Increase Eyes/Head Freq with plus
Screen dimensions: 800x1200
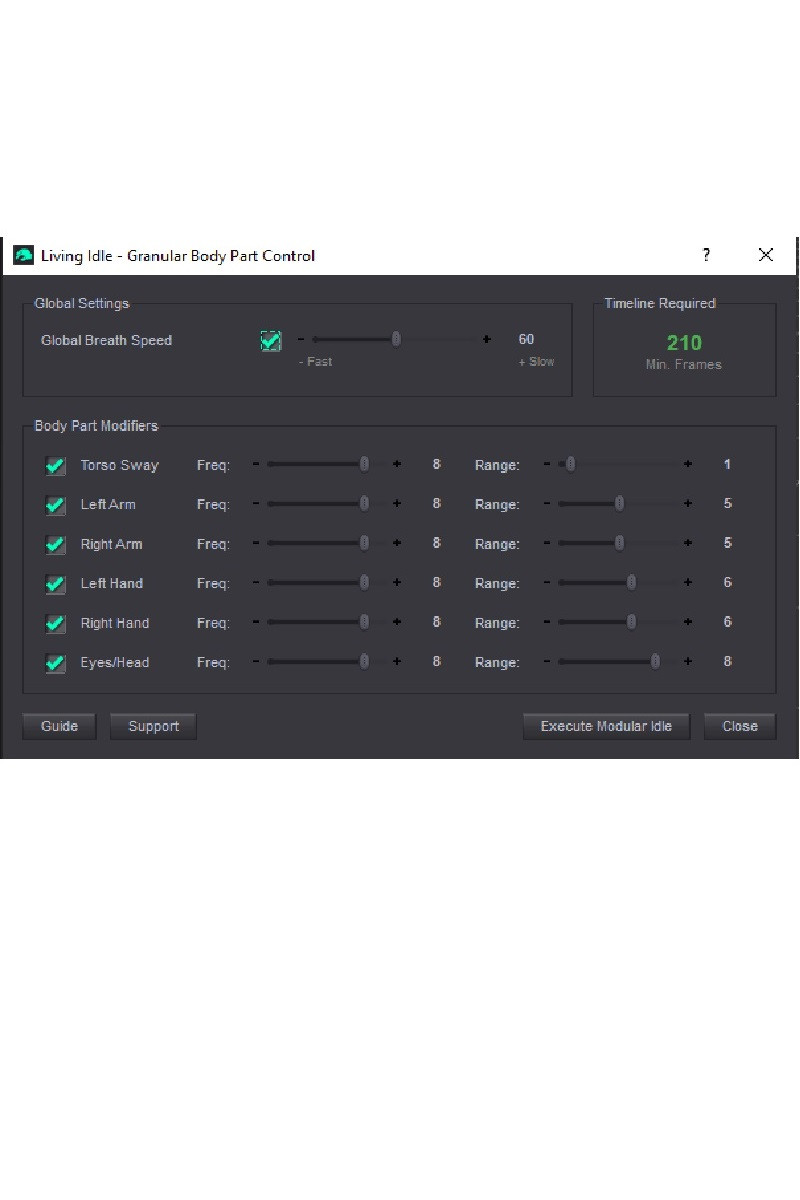pos(397,661)
